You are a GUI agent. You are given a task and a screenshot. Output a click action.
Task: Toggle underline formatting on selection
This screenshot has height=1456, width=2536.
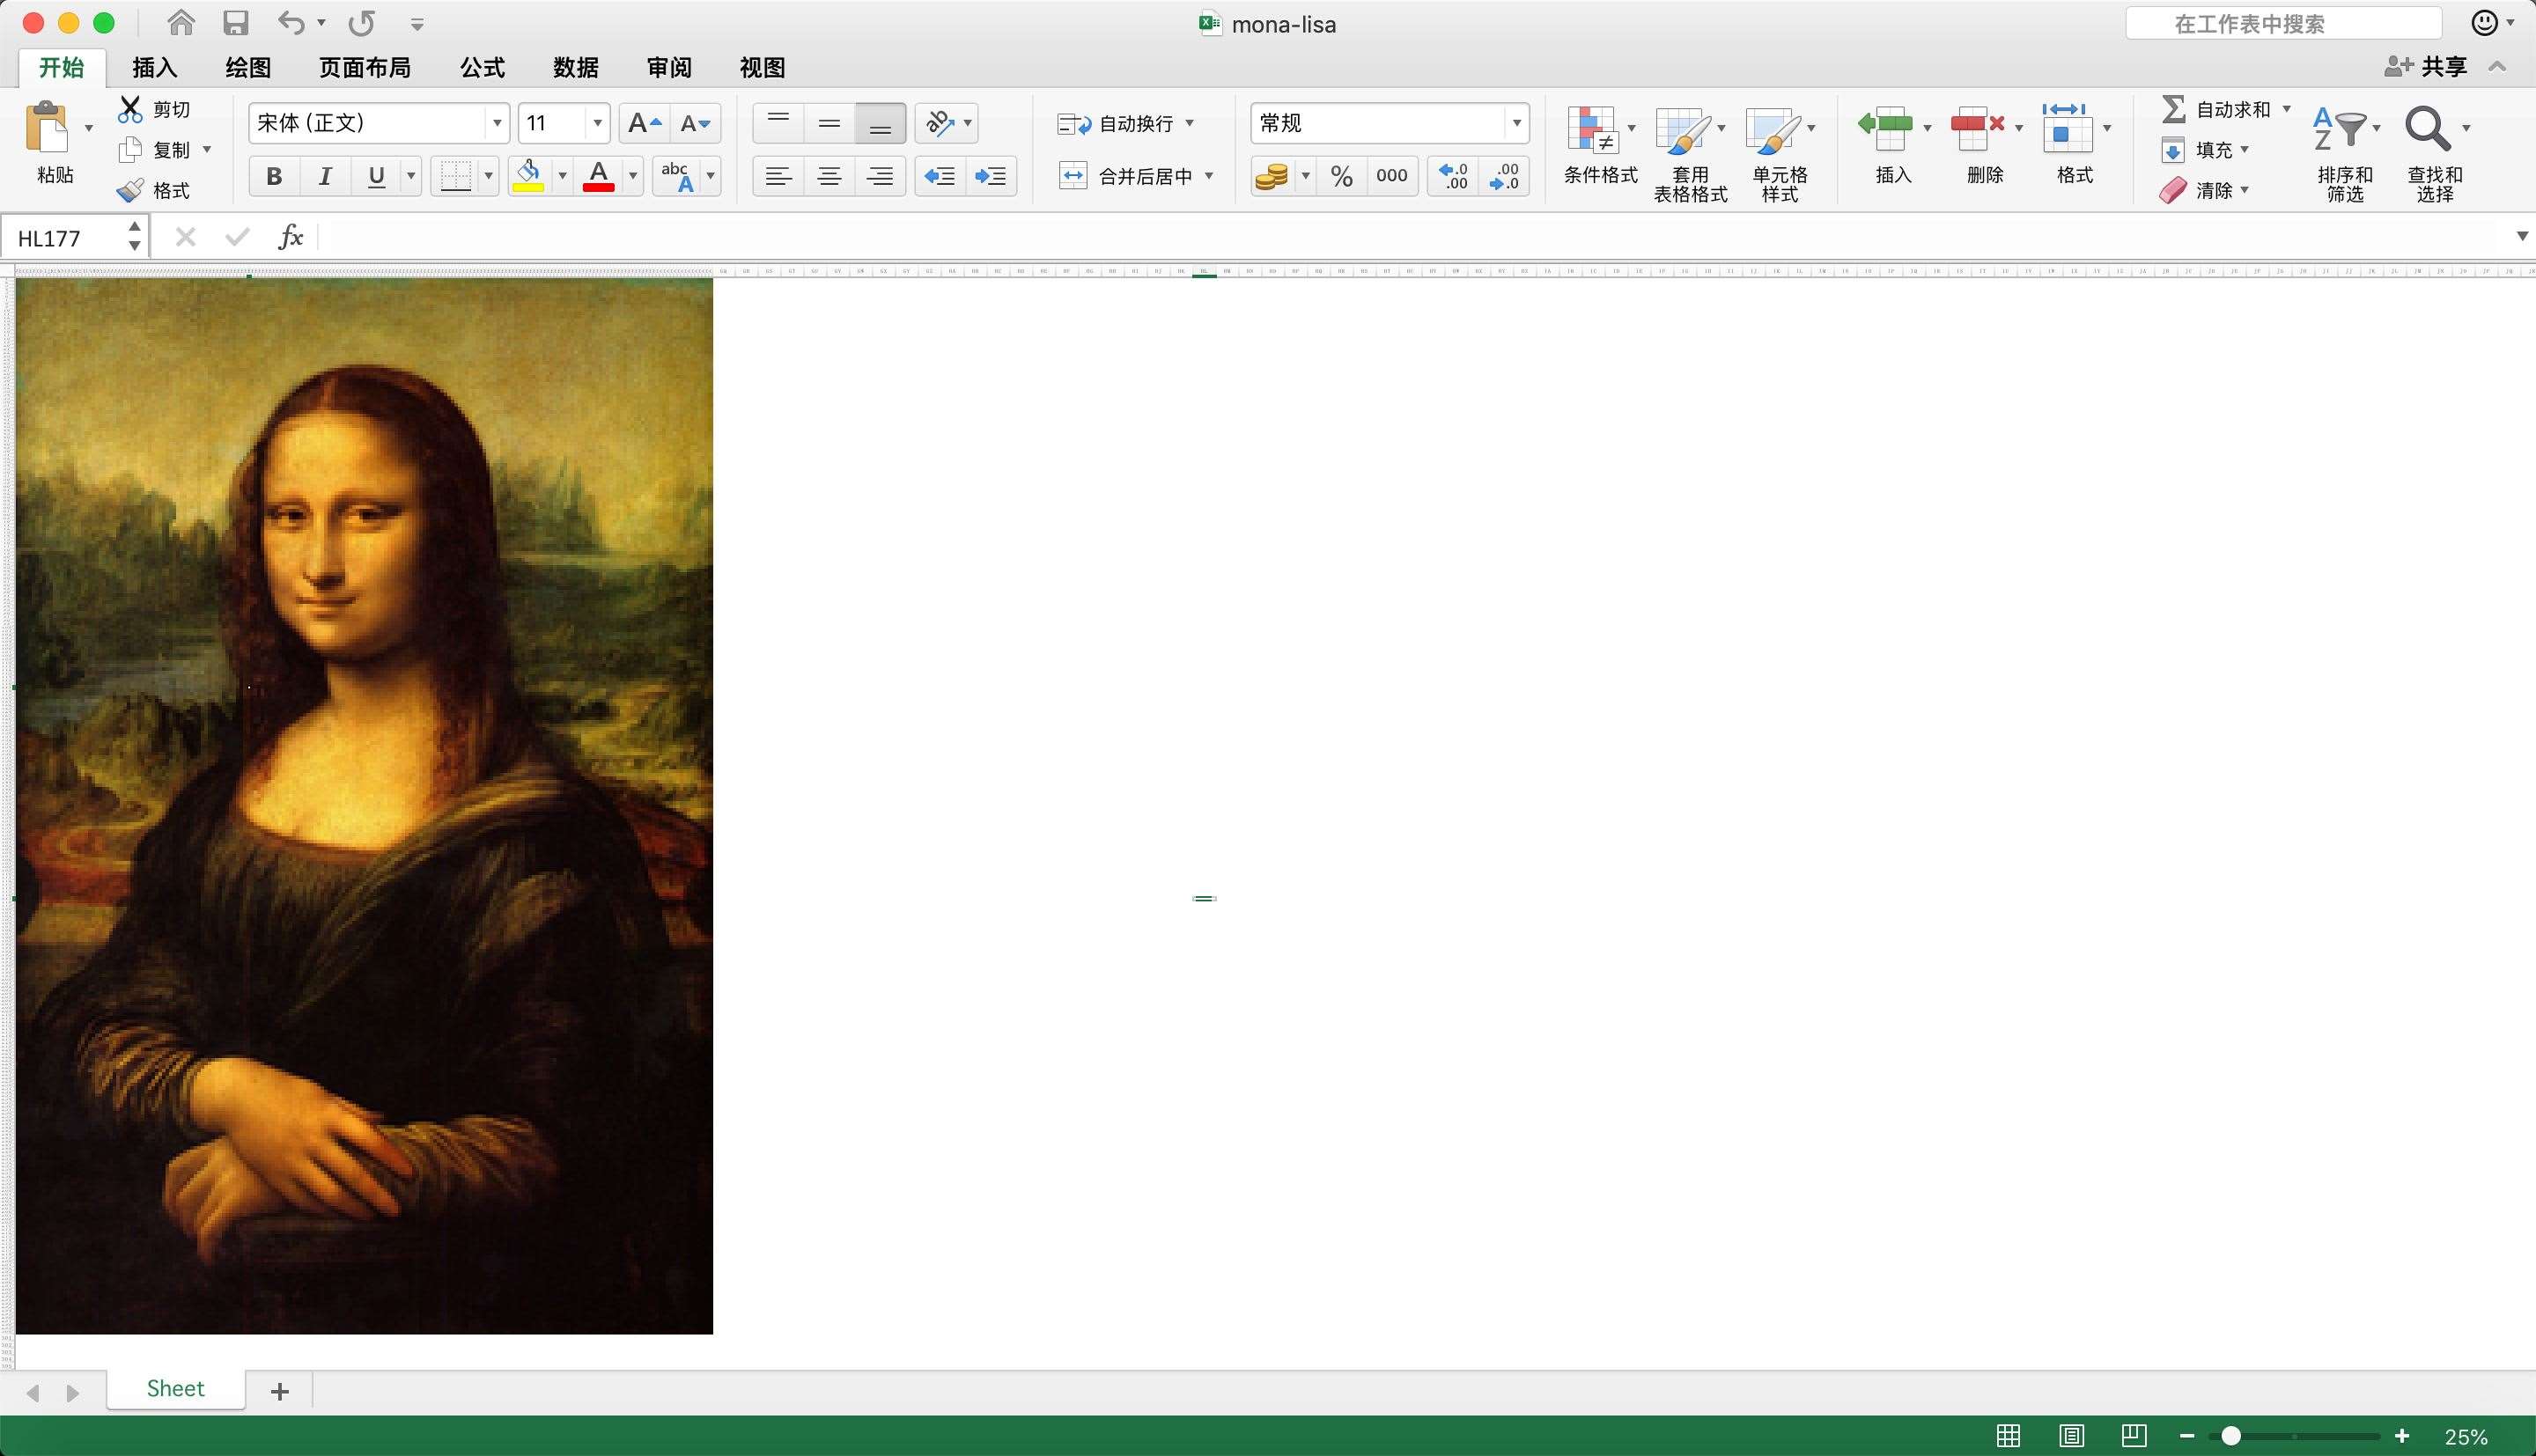[376, 174]
